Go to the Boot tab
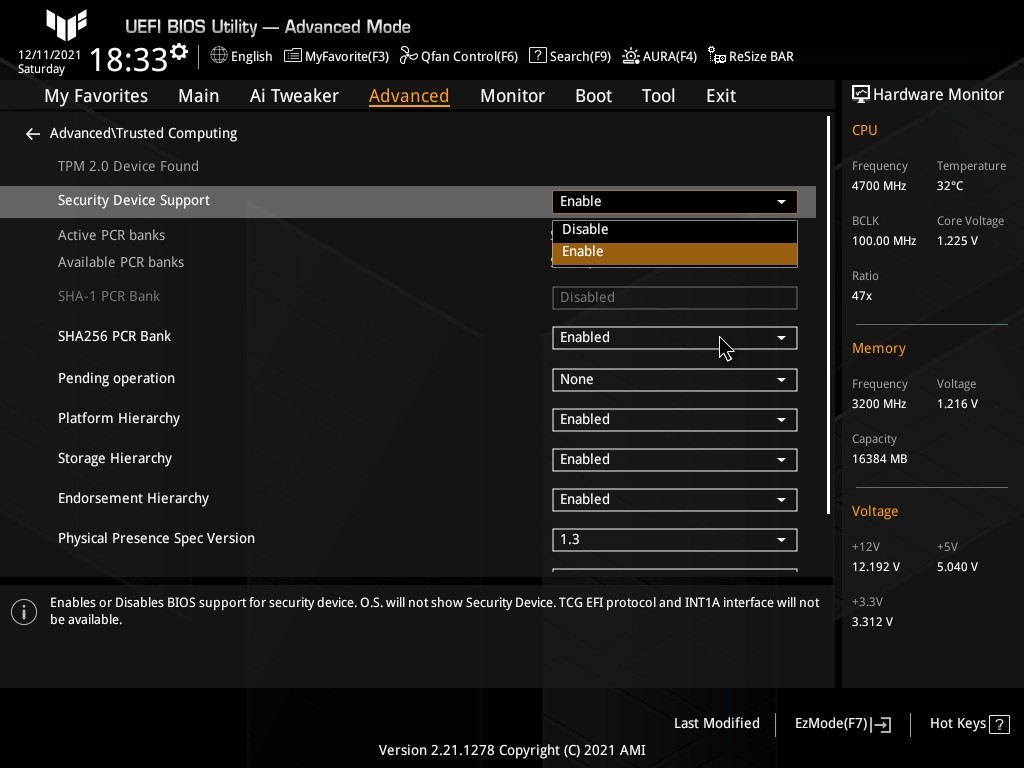The height and width of the screenshot is (768, 1024). pos(593,96)
